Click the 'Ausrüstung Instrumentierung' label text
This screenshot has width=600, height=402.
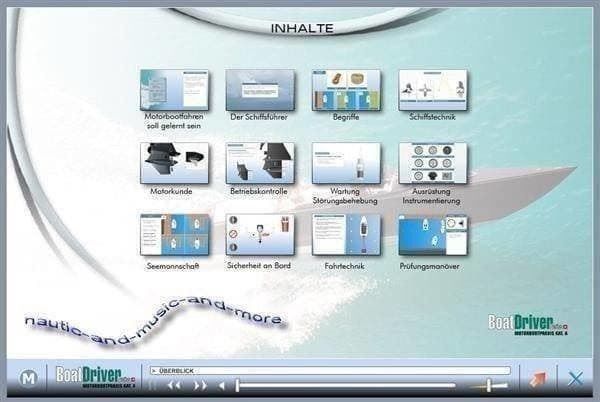[x=431, y=195]
